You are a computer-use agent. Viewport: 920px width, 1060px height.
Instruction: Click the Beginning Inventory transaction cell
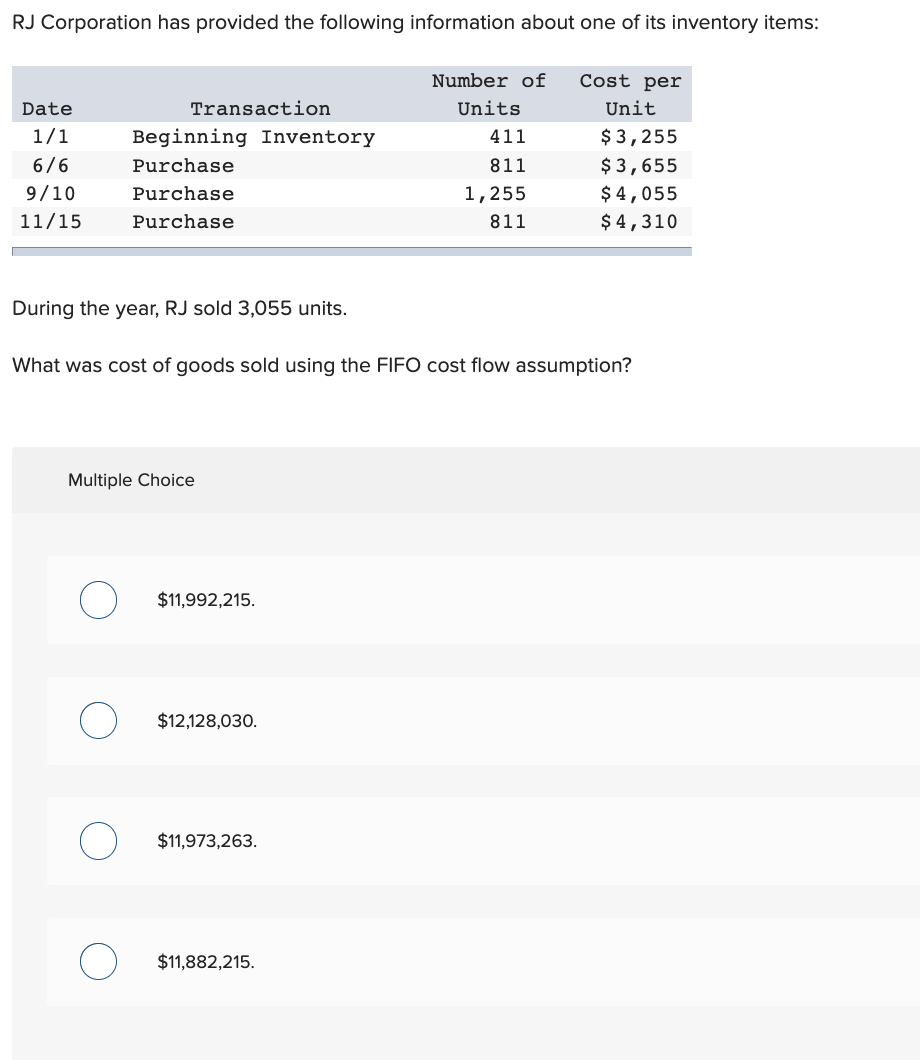pos(254,136)
